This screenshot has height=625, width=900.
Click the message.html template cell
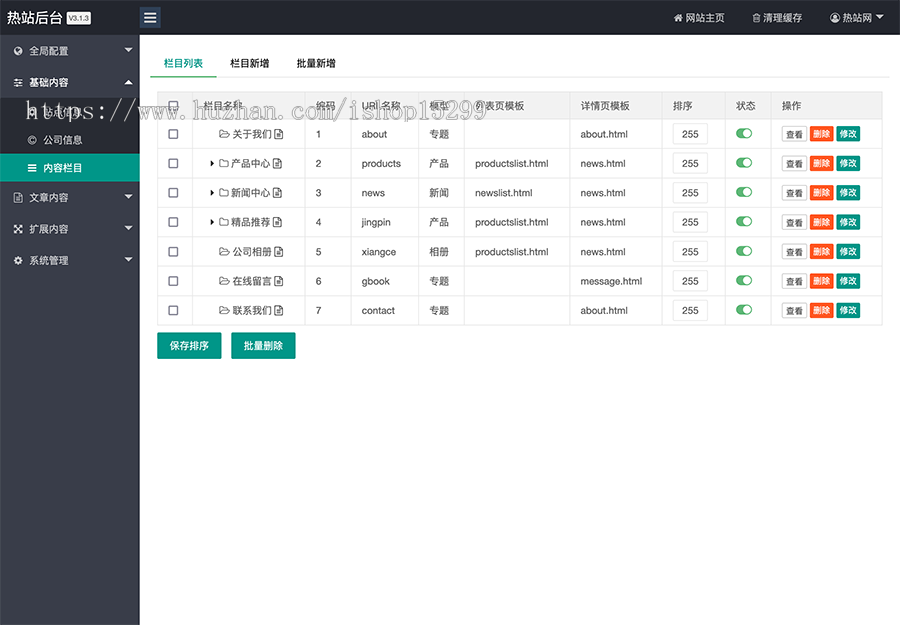611,281
